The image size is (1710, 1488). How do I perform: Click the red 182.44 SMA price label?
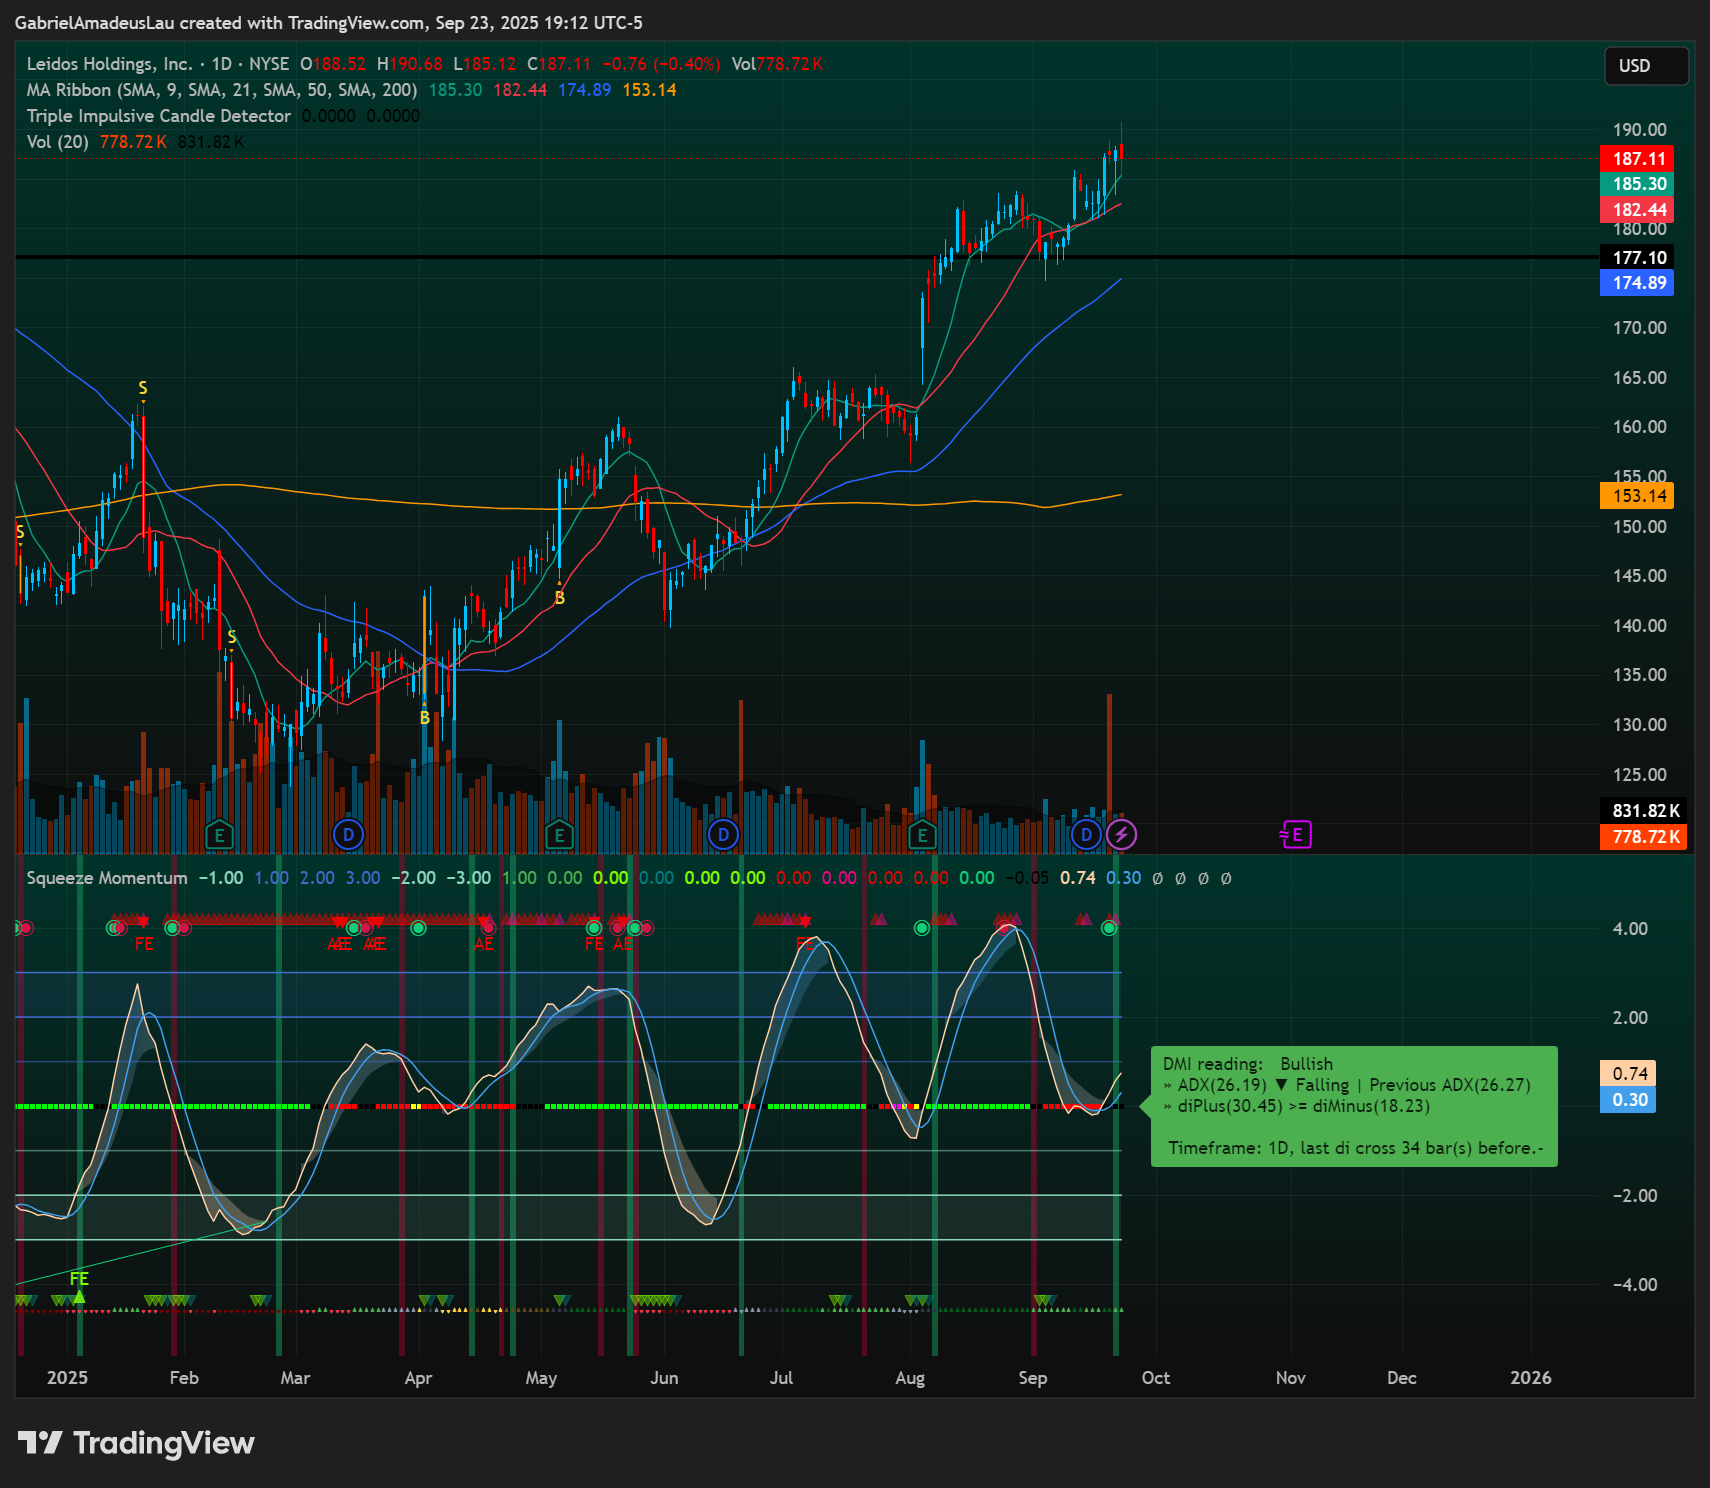1637,210
